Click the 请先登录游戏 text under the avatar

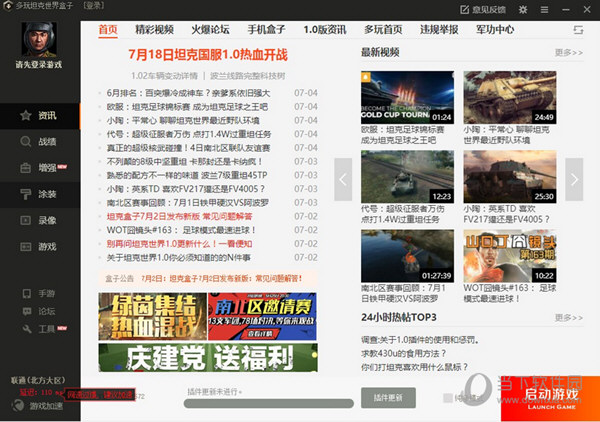click(39, 65)
